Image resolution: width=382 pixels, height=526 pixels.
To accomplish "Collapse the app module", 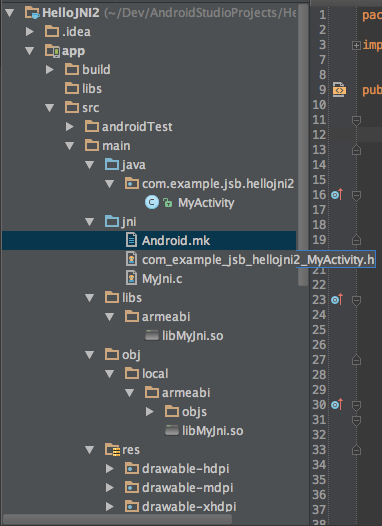I will click(x=30, y=51).
